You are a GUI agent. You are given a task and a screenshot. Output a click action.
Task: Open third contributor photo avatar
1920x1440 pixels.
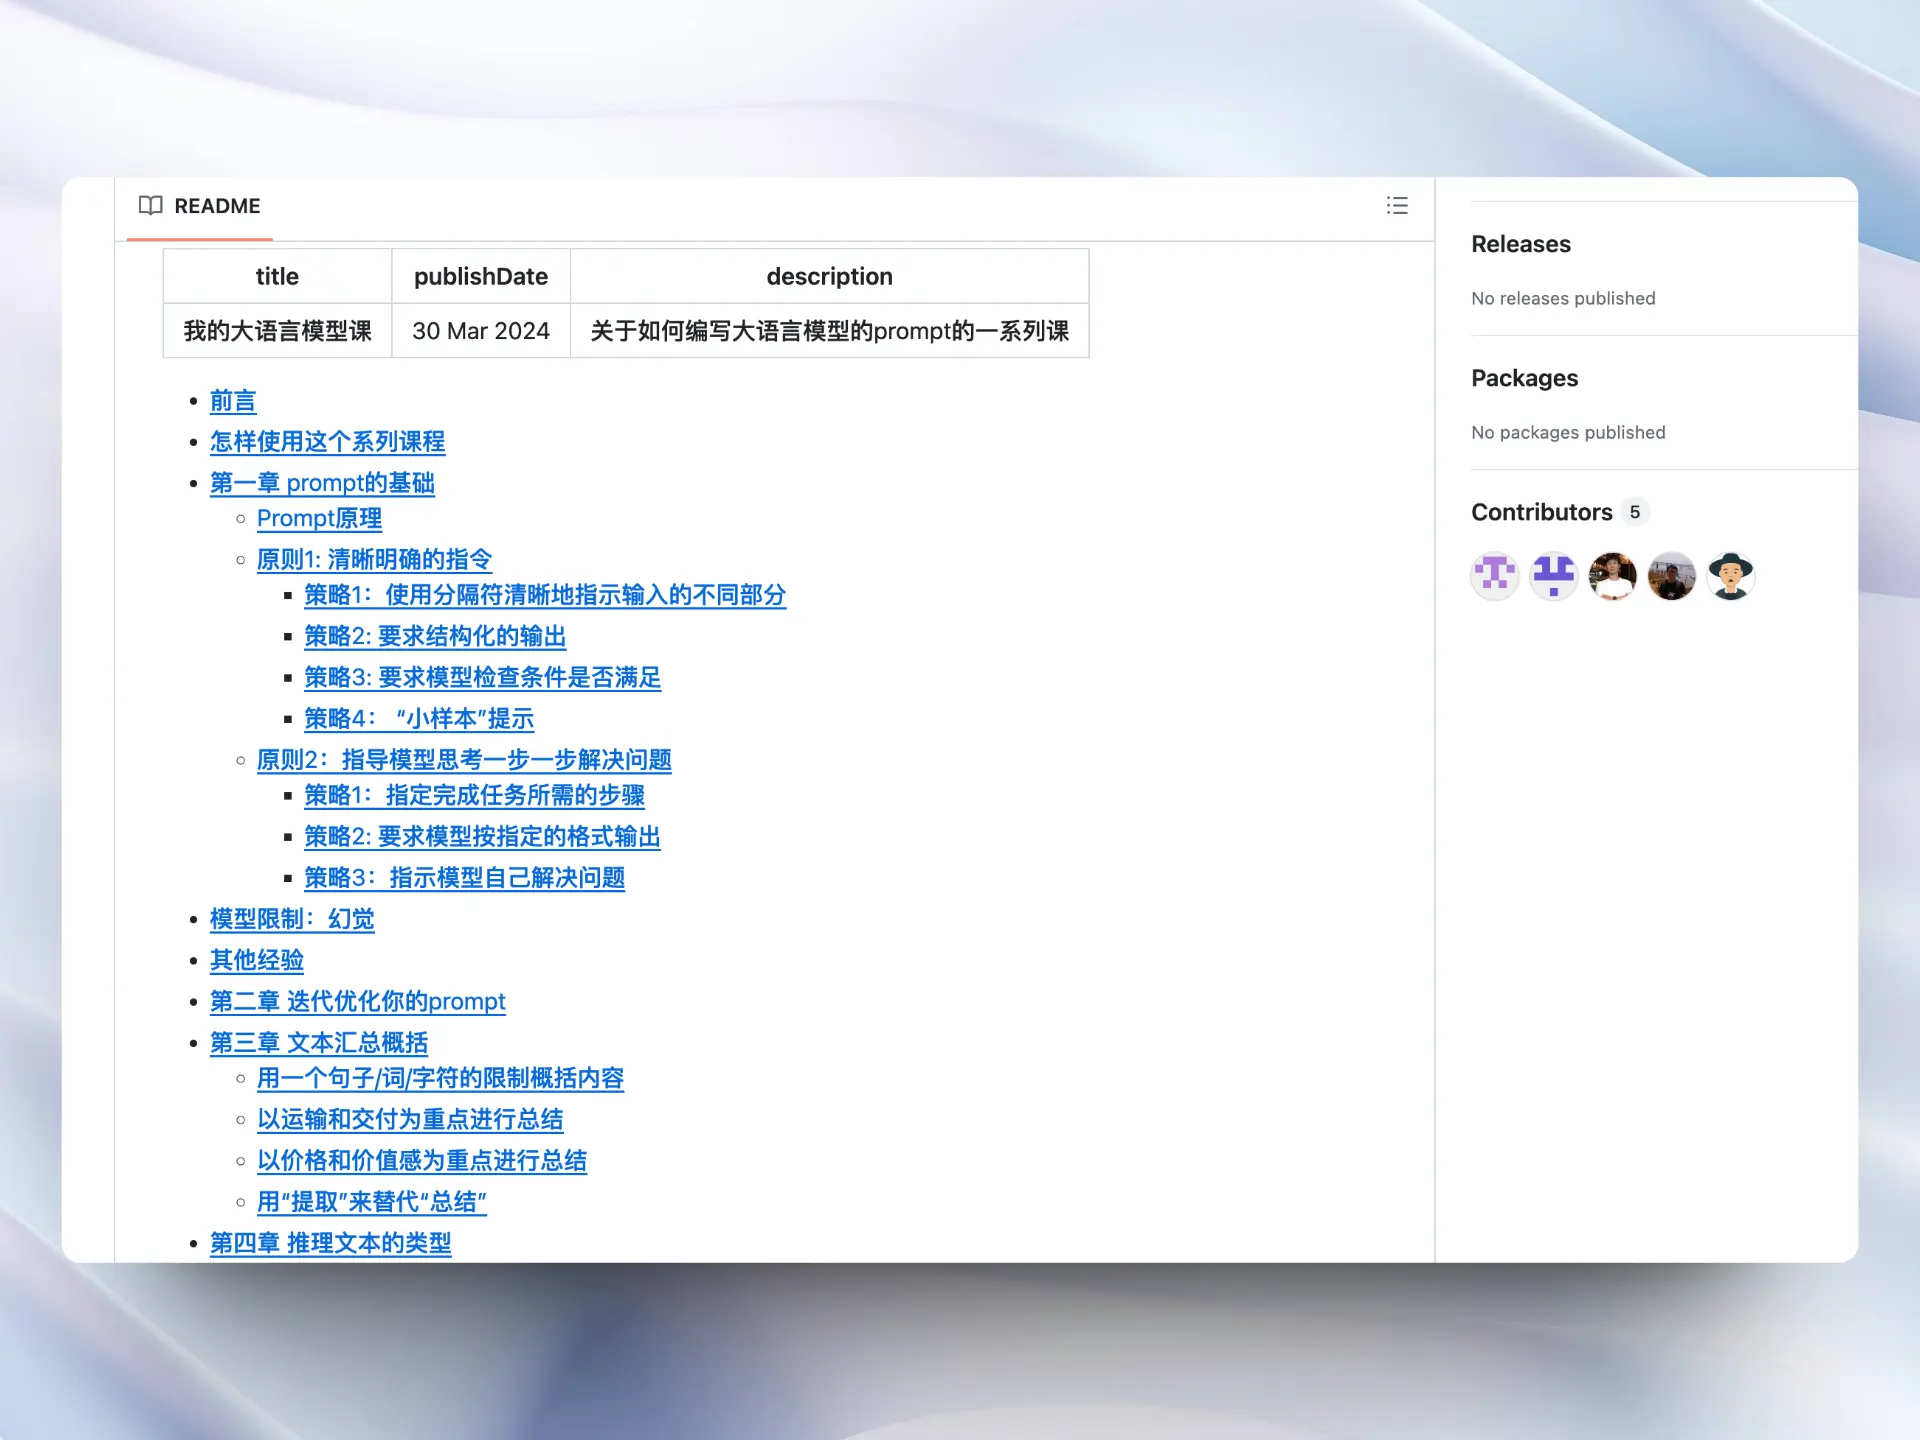1613,576
